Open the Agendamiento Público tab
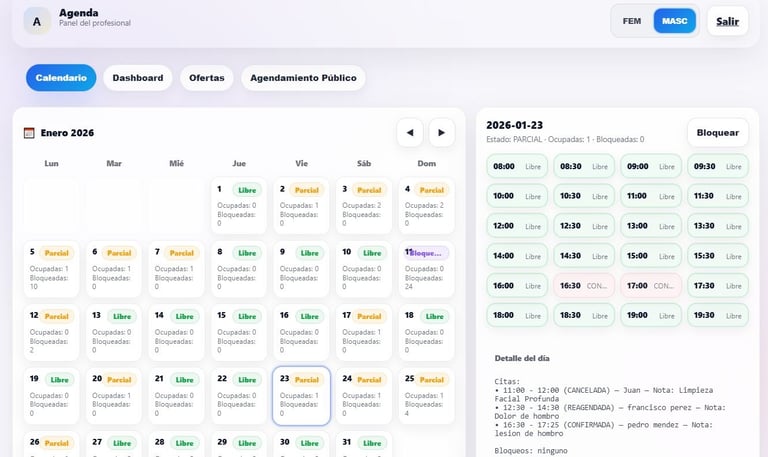The width and height of the screenshot is (768, 457). (303, 77)
